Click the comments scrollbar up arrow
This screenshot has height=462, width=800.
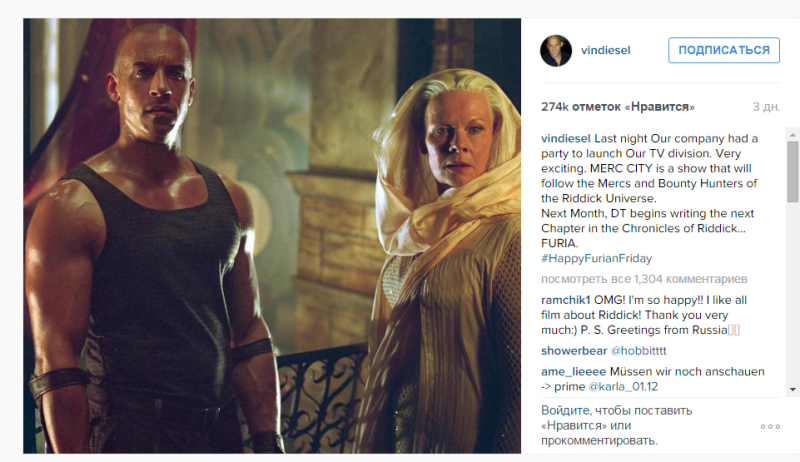792,135
